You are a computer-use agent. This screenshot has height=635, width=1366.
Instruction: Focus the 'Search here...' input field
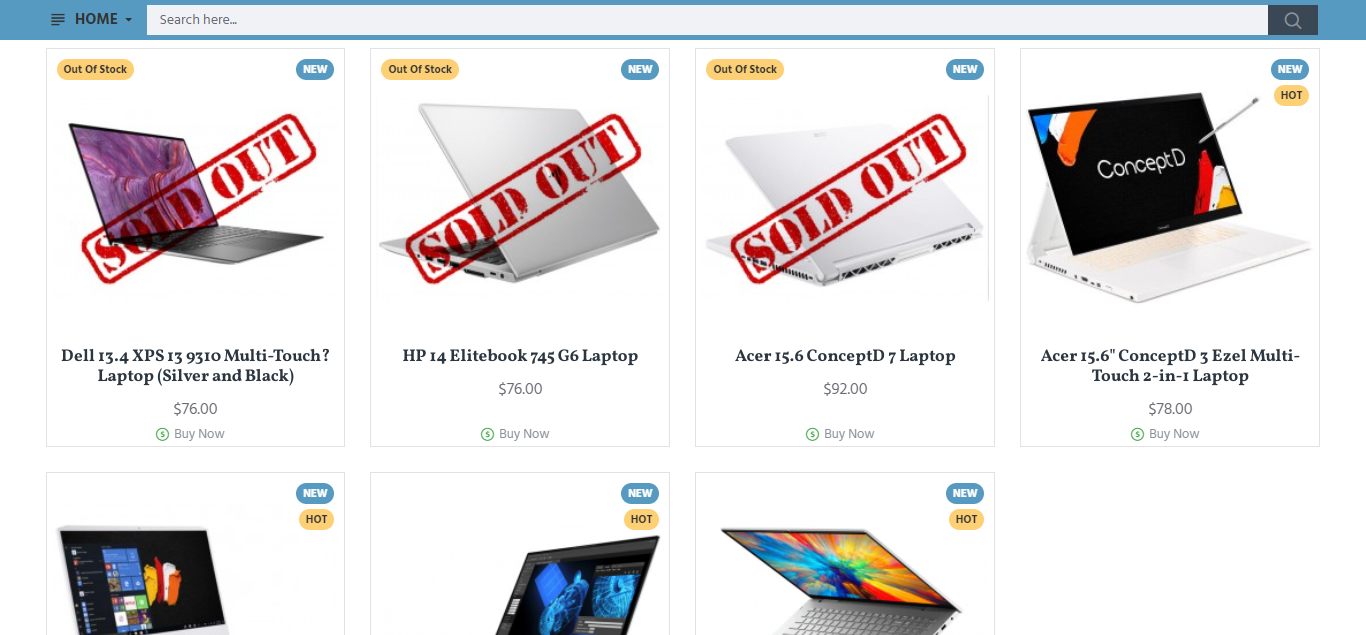[707, 20]
